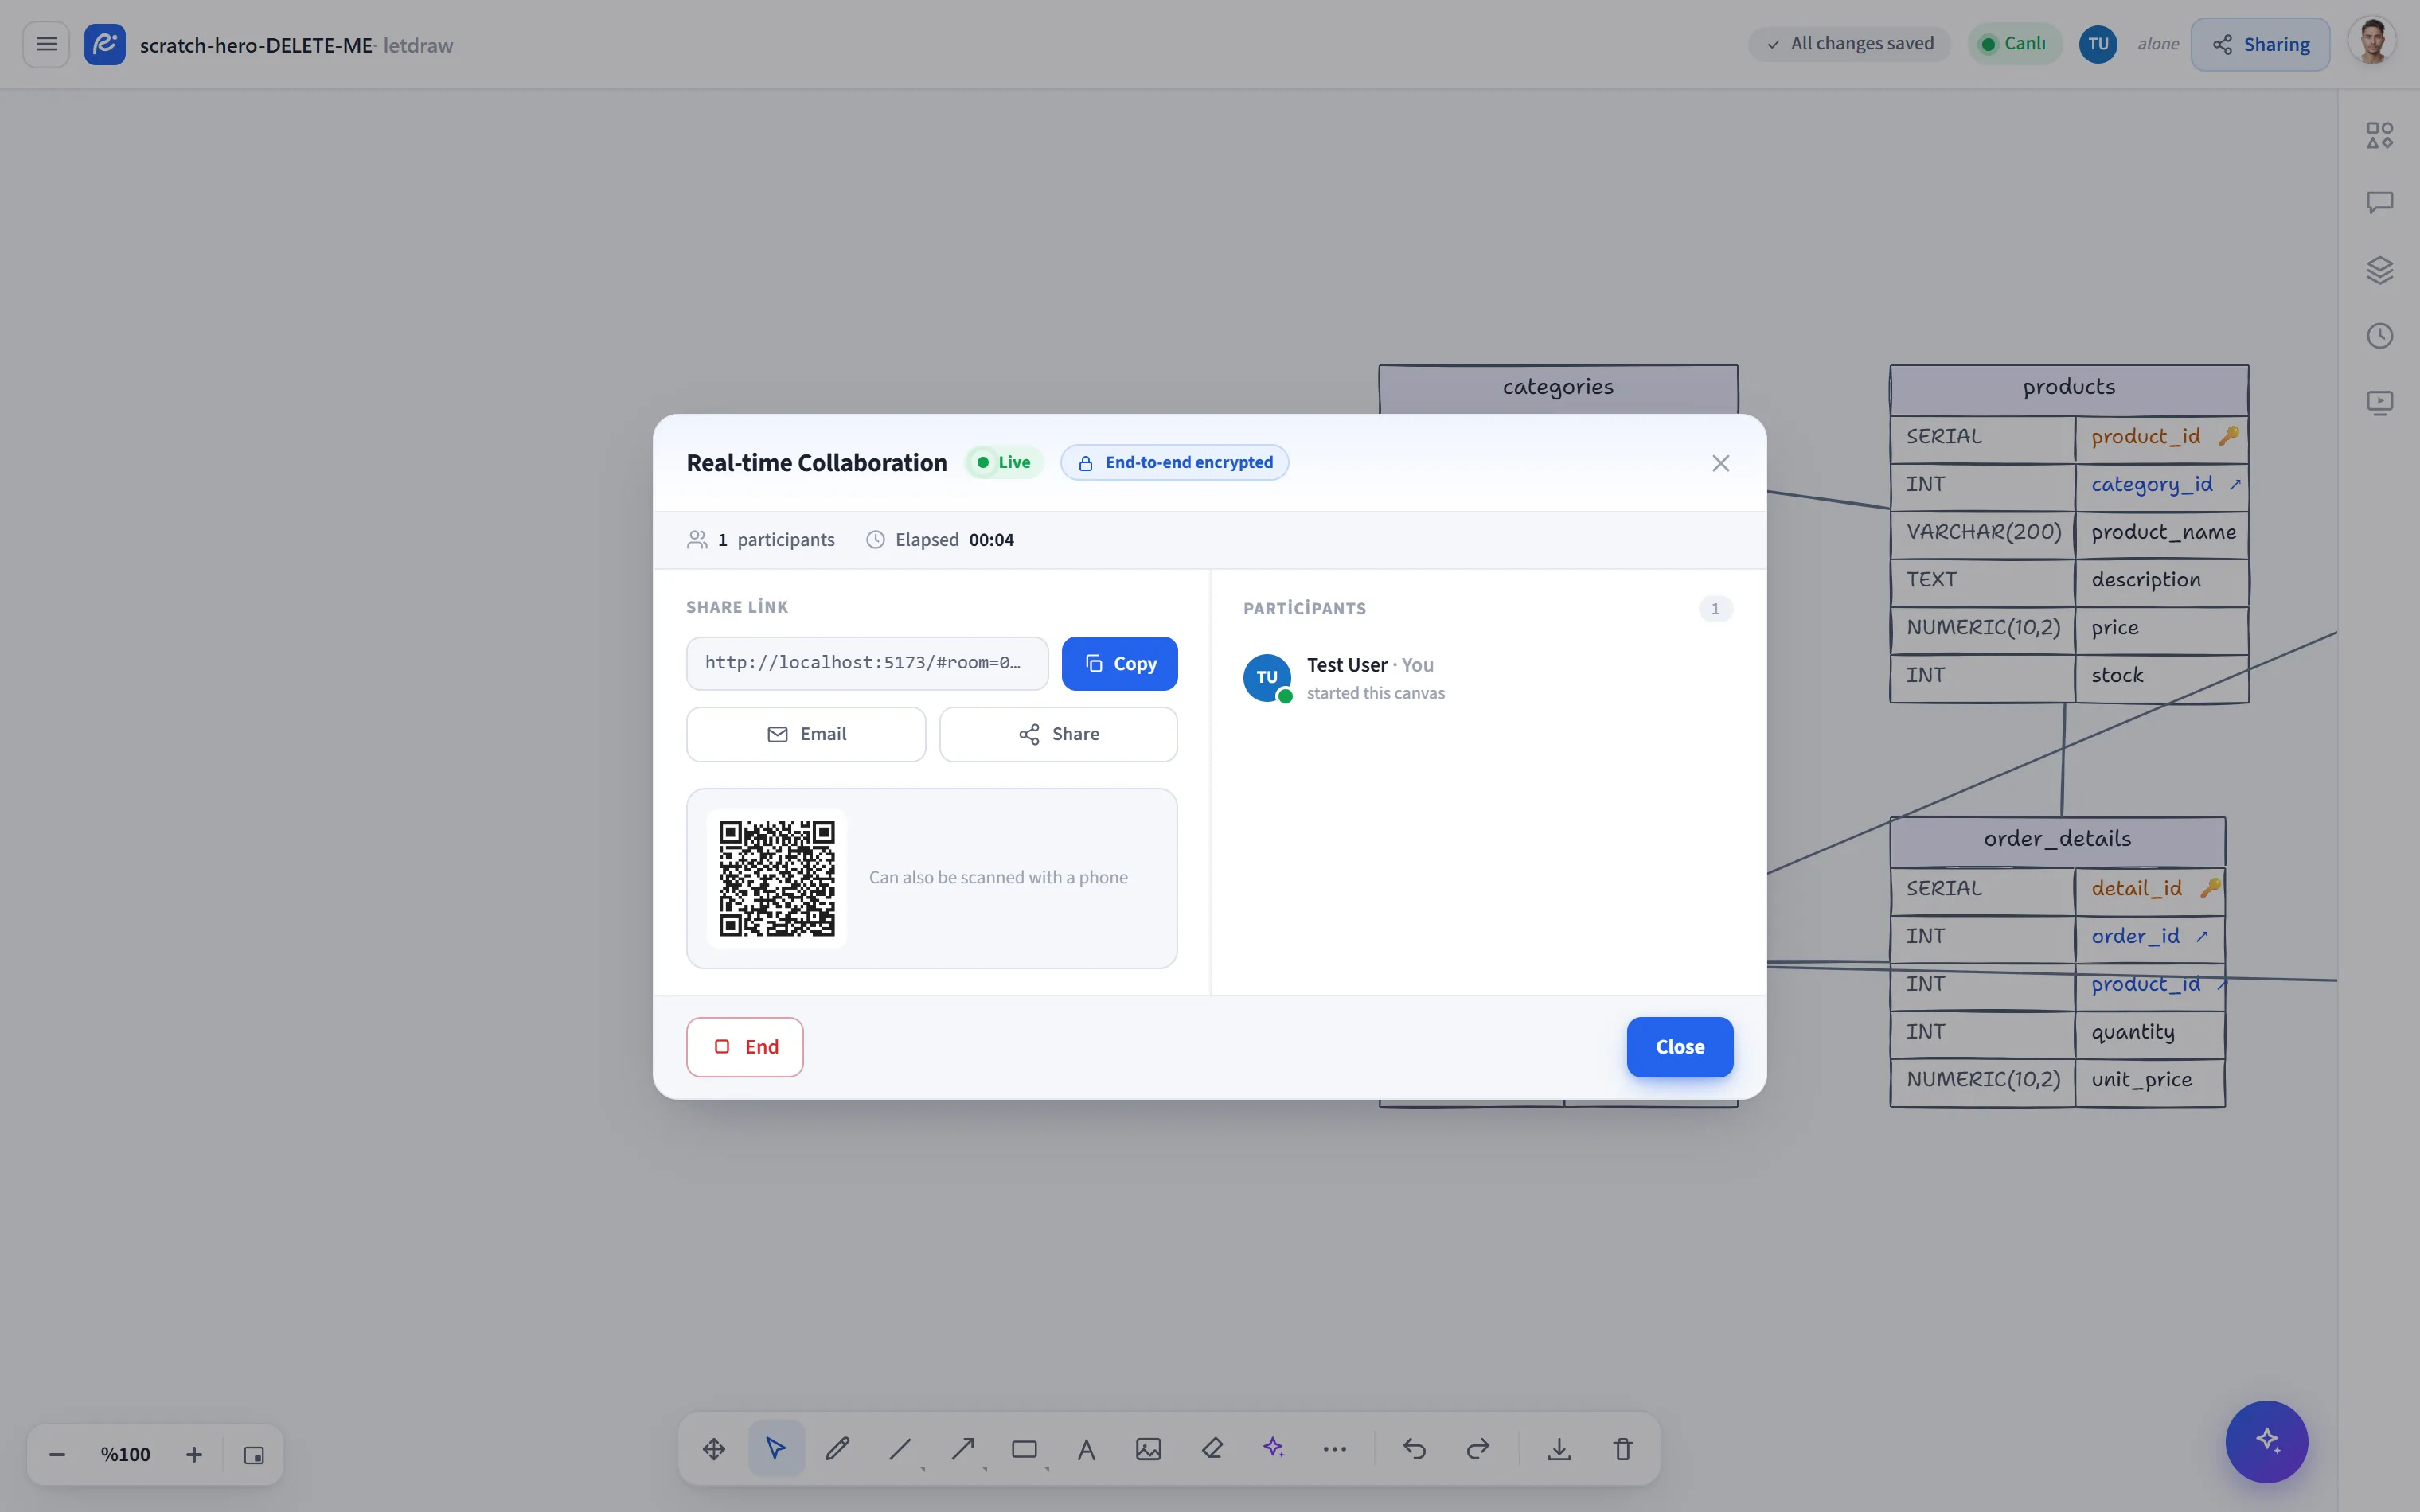This screenshot has height=1512, width=2420.
Task: Click the participants count badge showing 1
Action: (1714, 609)
